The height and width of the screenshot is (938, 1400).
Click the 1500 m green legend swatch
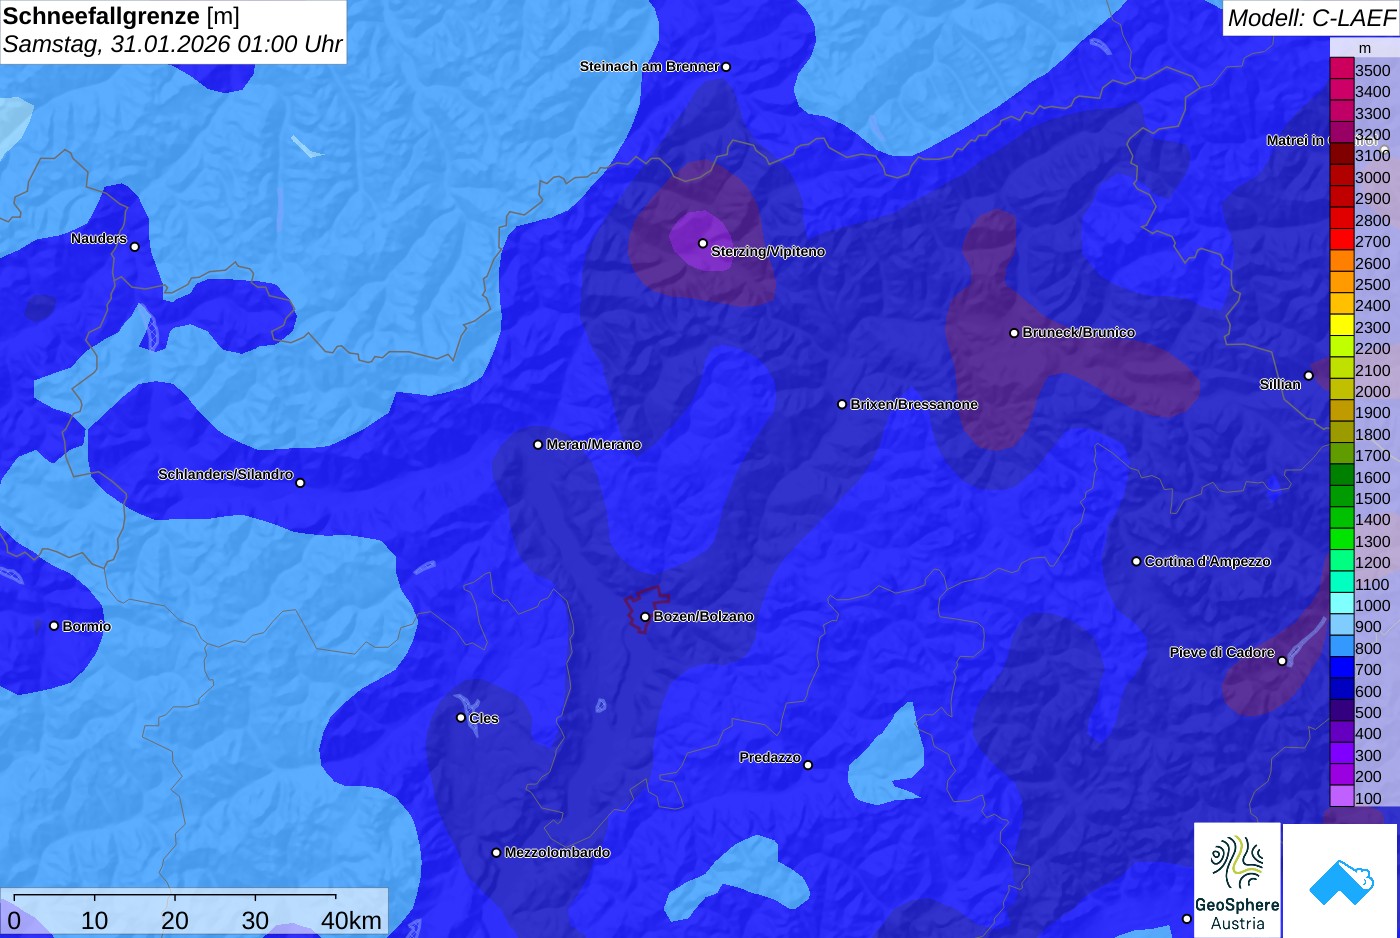(x=1341, y=497)
